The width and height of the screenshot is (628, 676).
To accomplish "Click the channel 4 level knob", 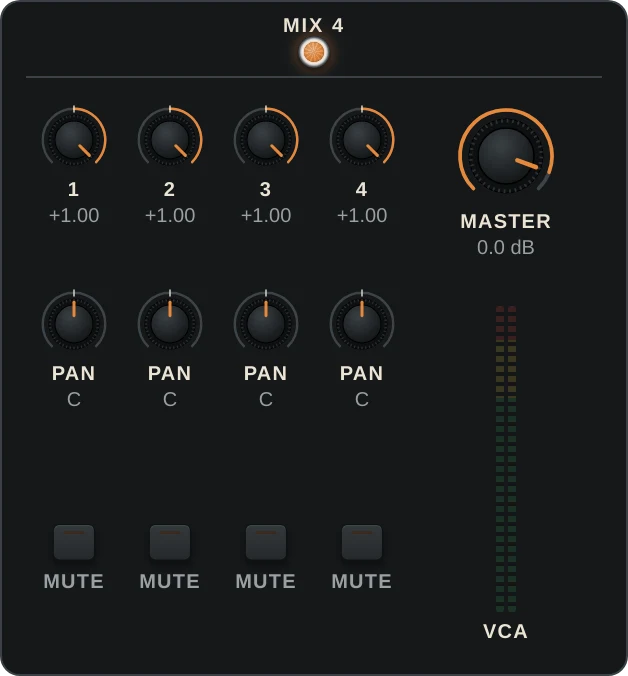I will (362, 139).
